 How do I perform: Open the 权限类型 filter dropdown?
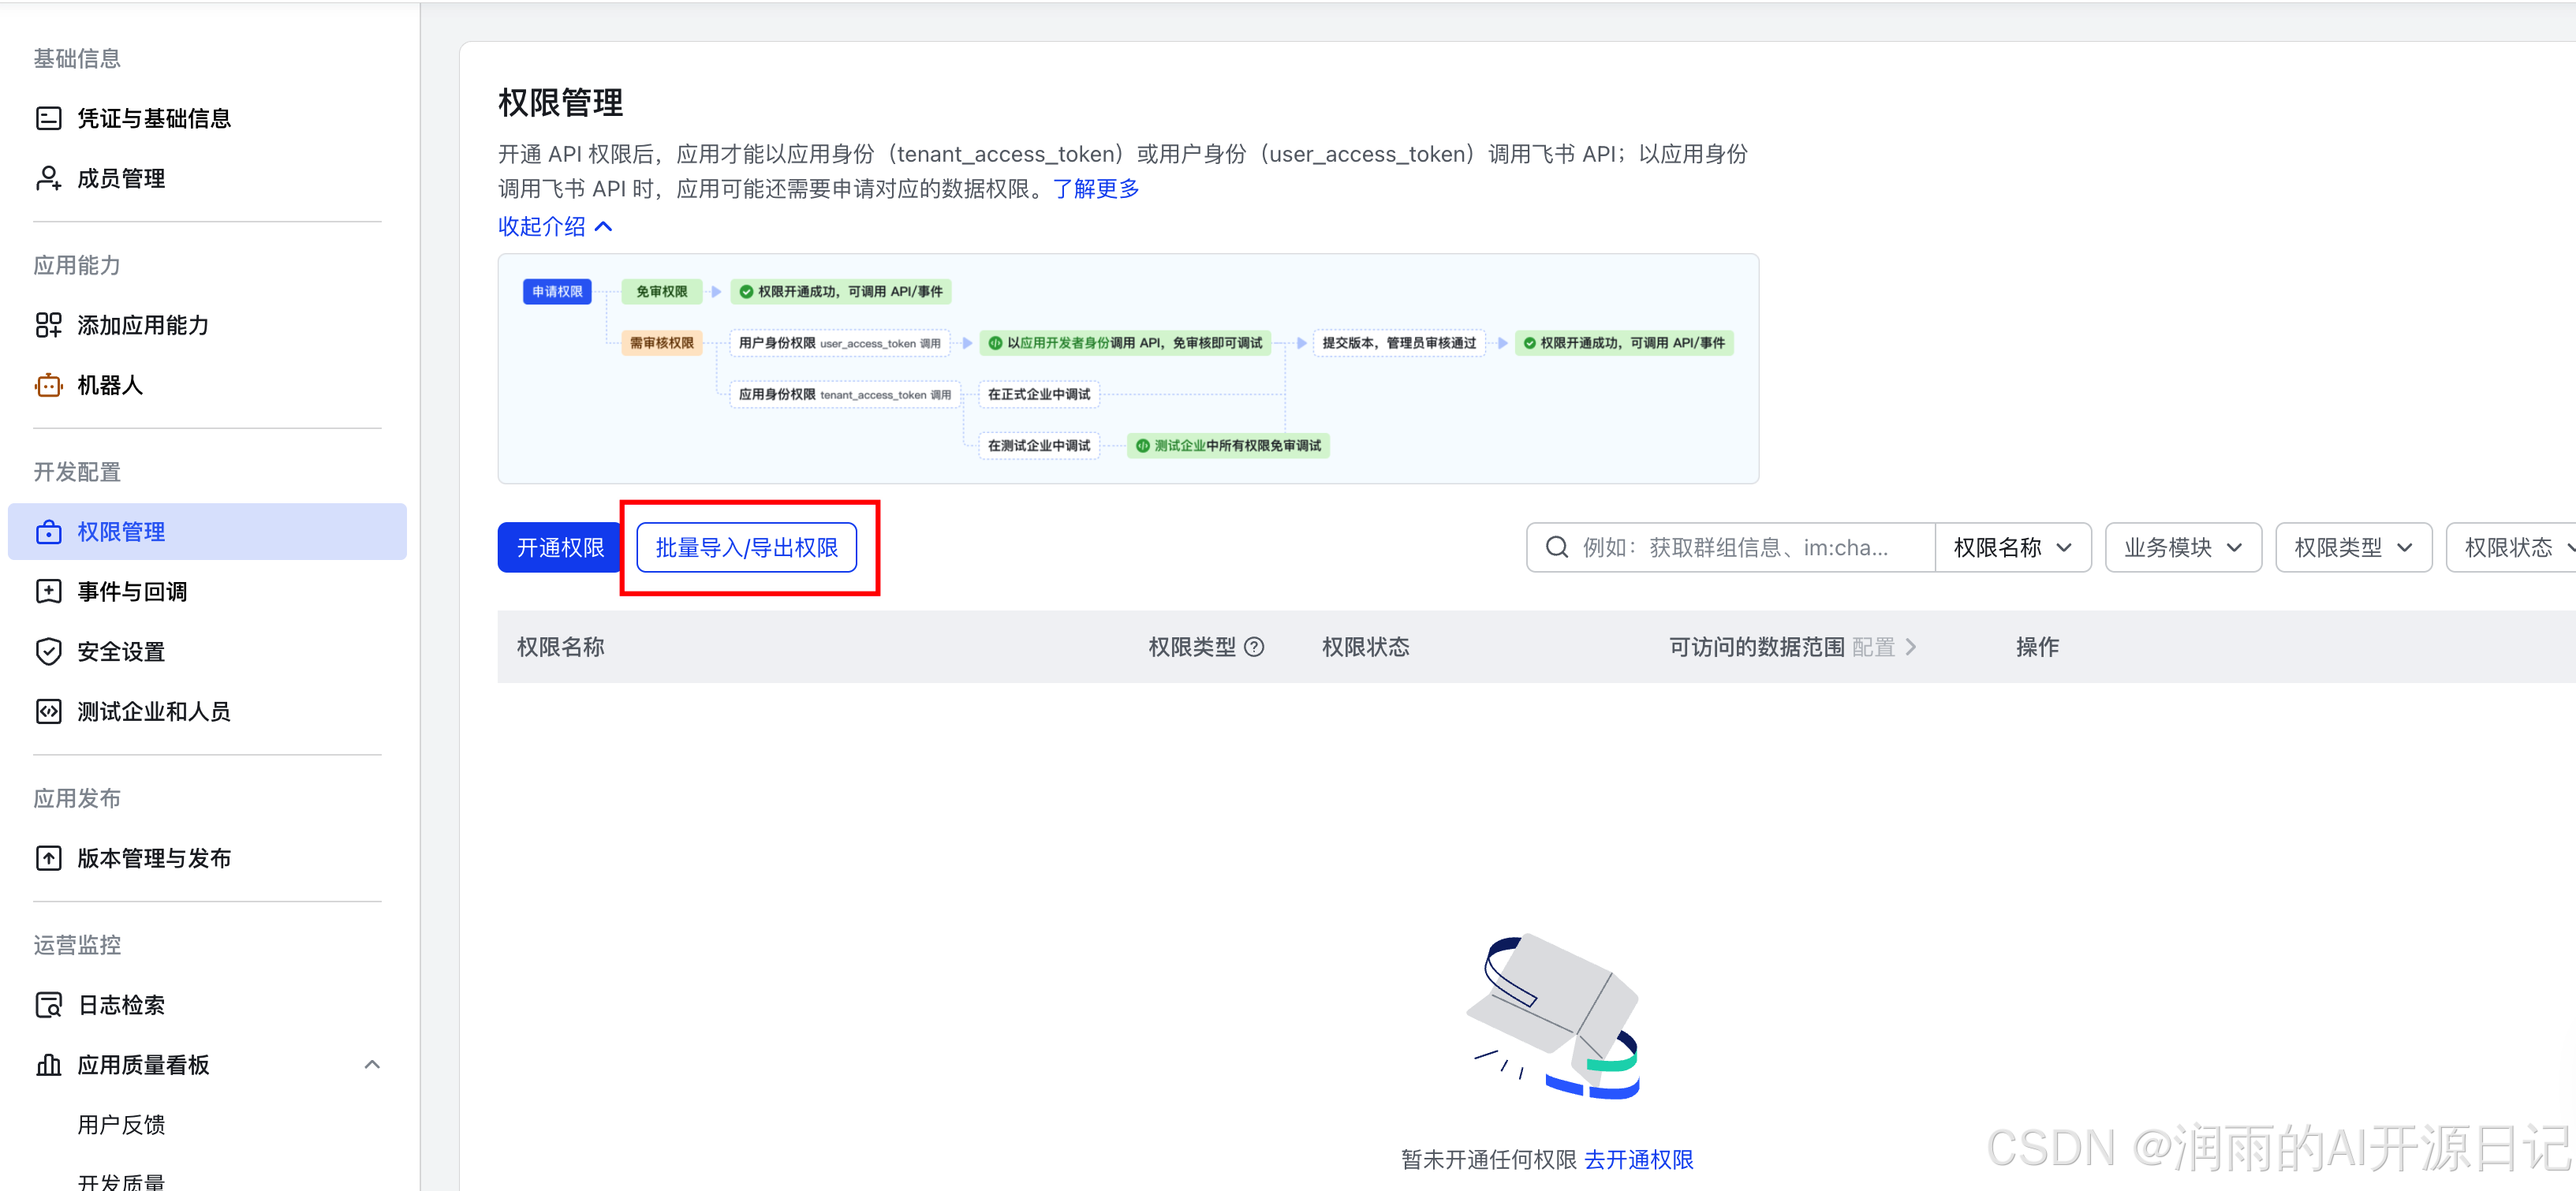click(x=2353, y=547)
